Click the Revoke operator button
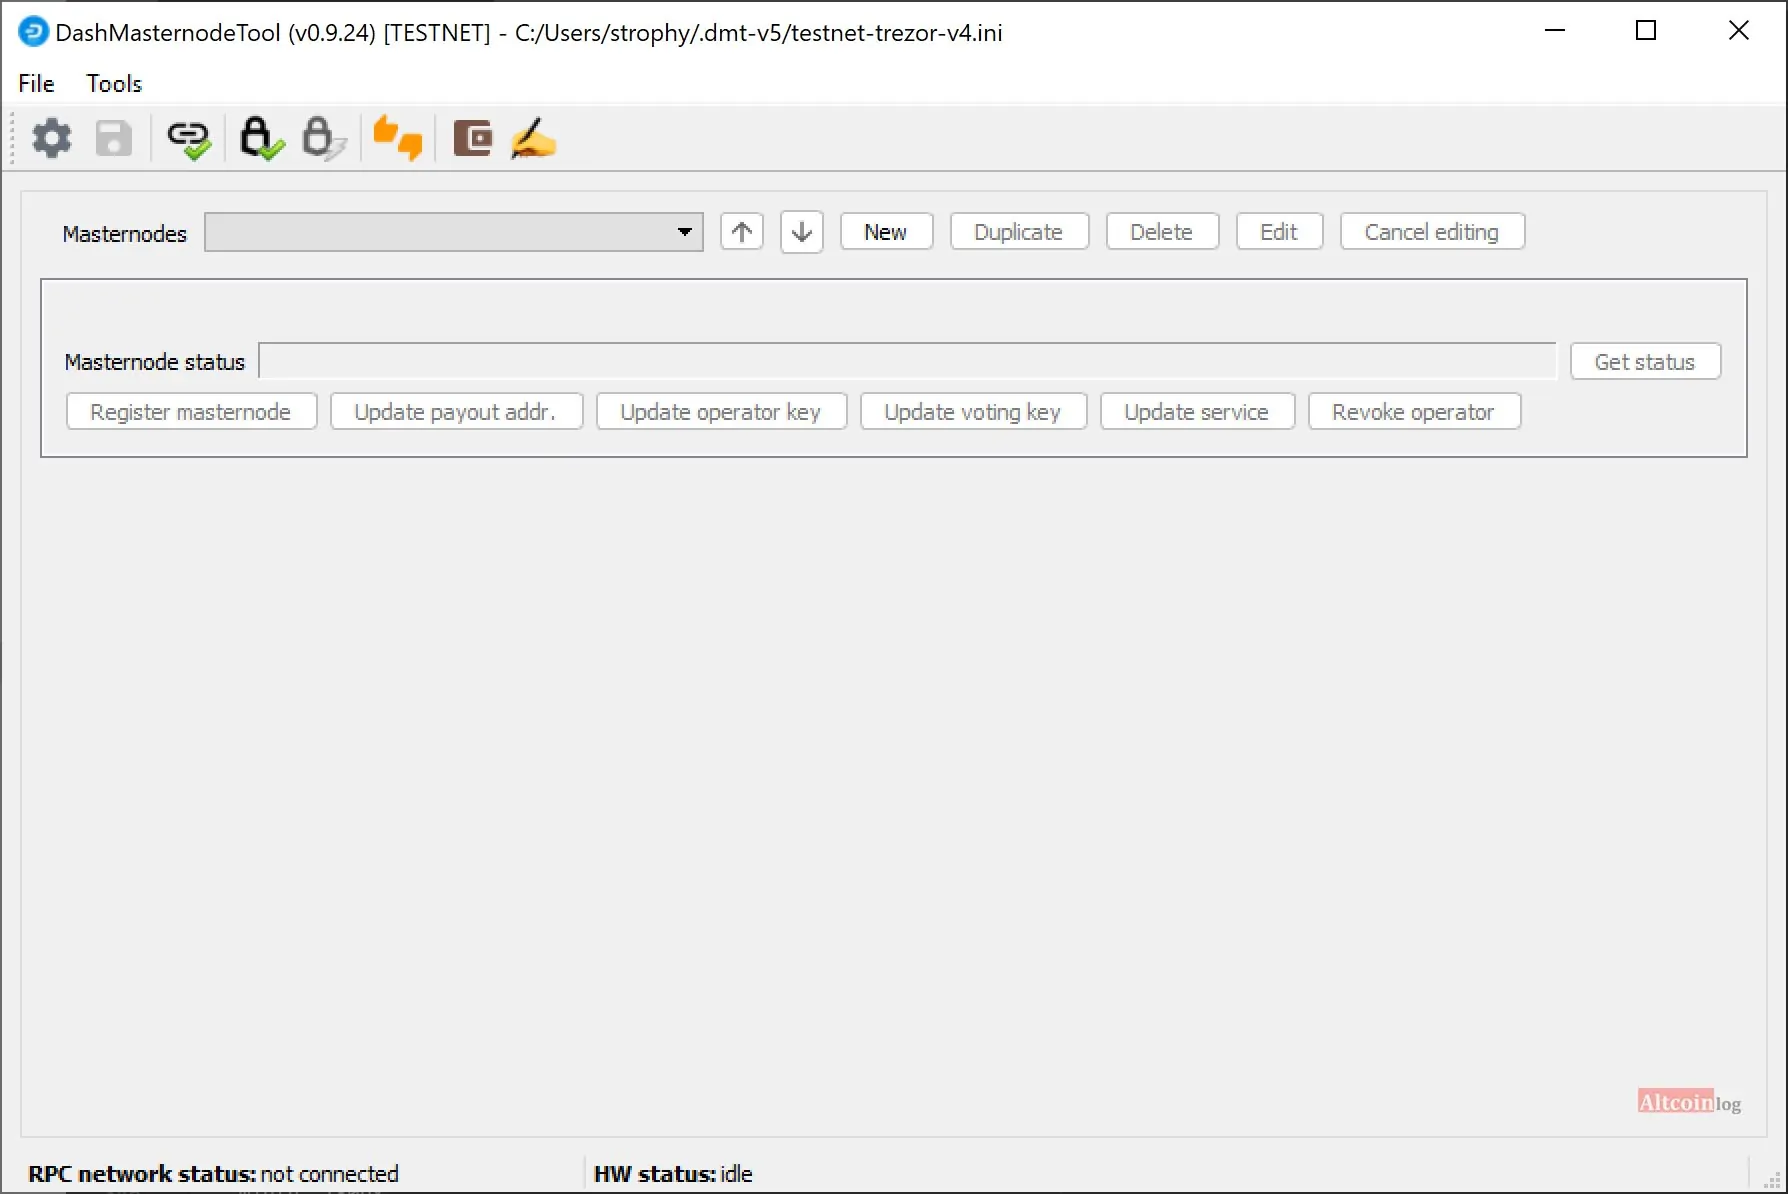Image resolution: width=1788 pixels, height=1194 pixels. click(1414, 412)
